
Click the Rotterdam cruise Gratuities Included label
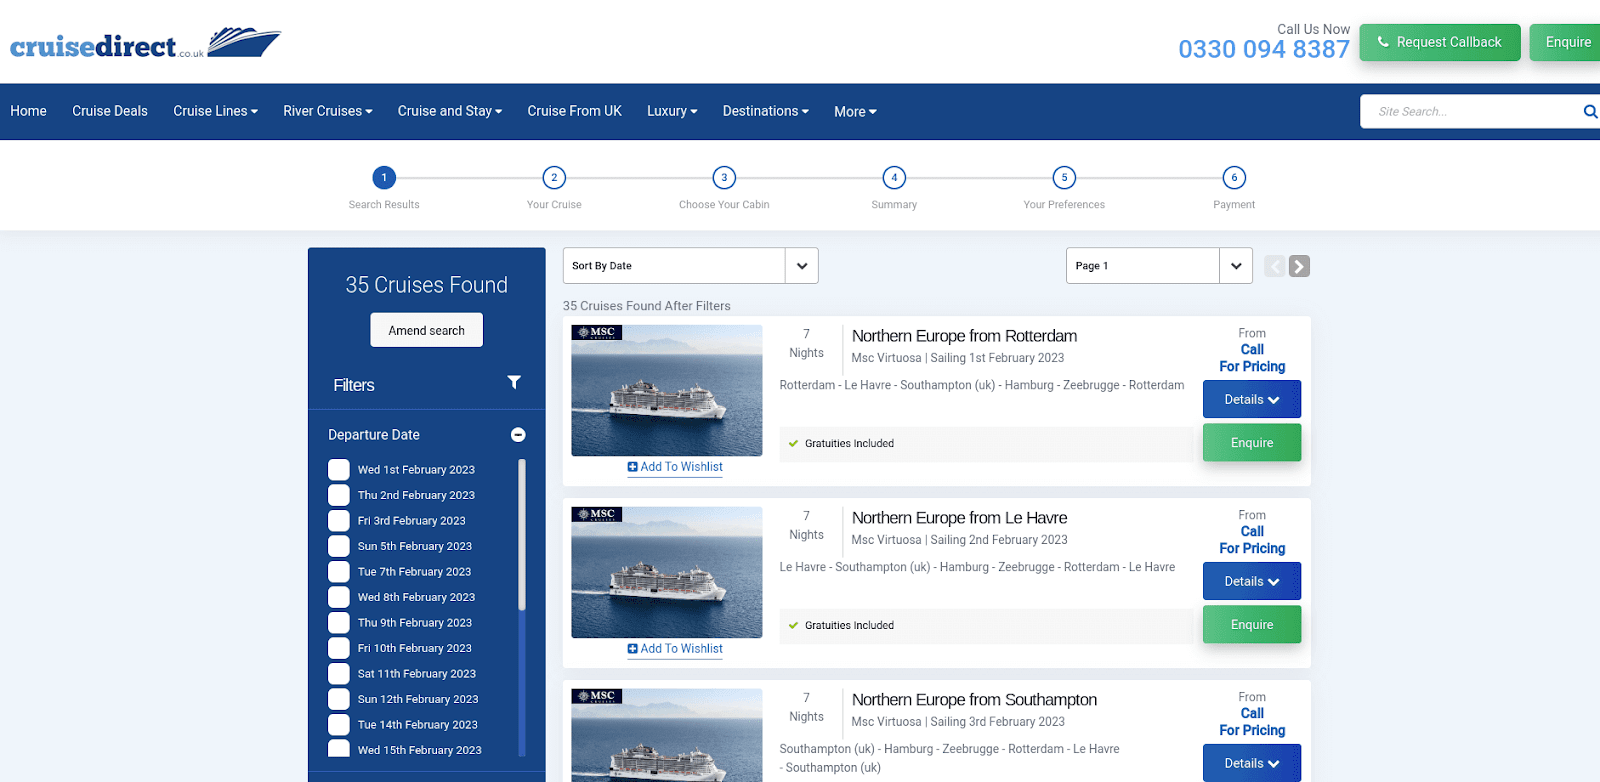(x=849, y=443)
